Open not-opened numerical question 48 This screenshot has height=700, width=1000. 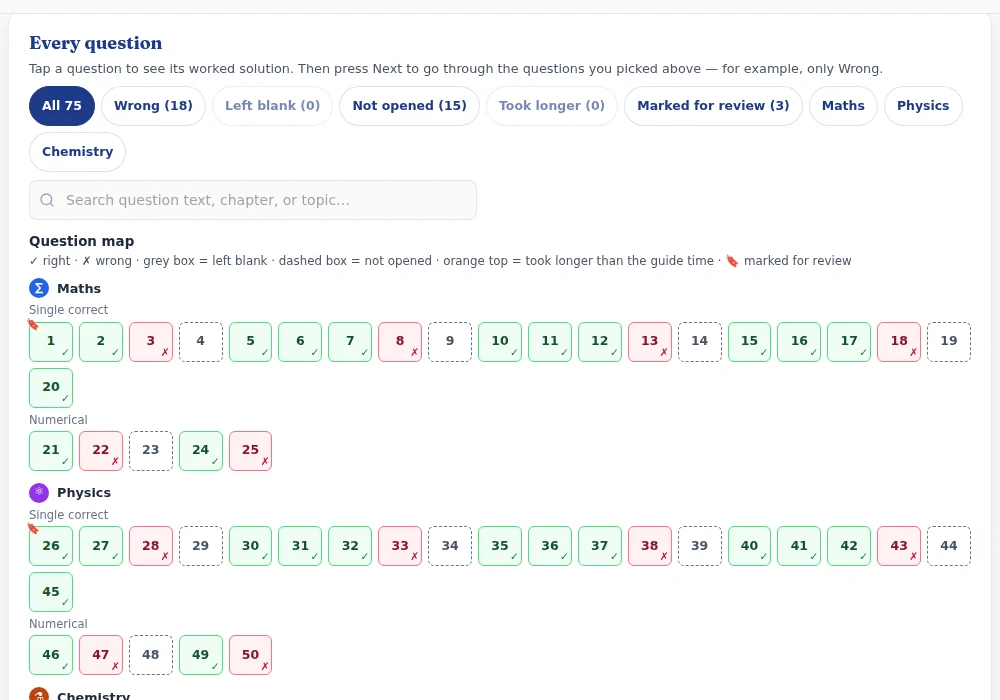151,655
